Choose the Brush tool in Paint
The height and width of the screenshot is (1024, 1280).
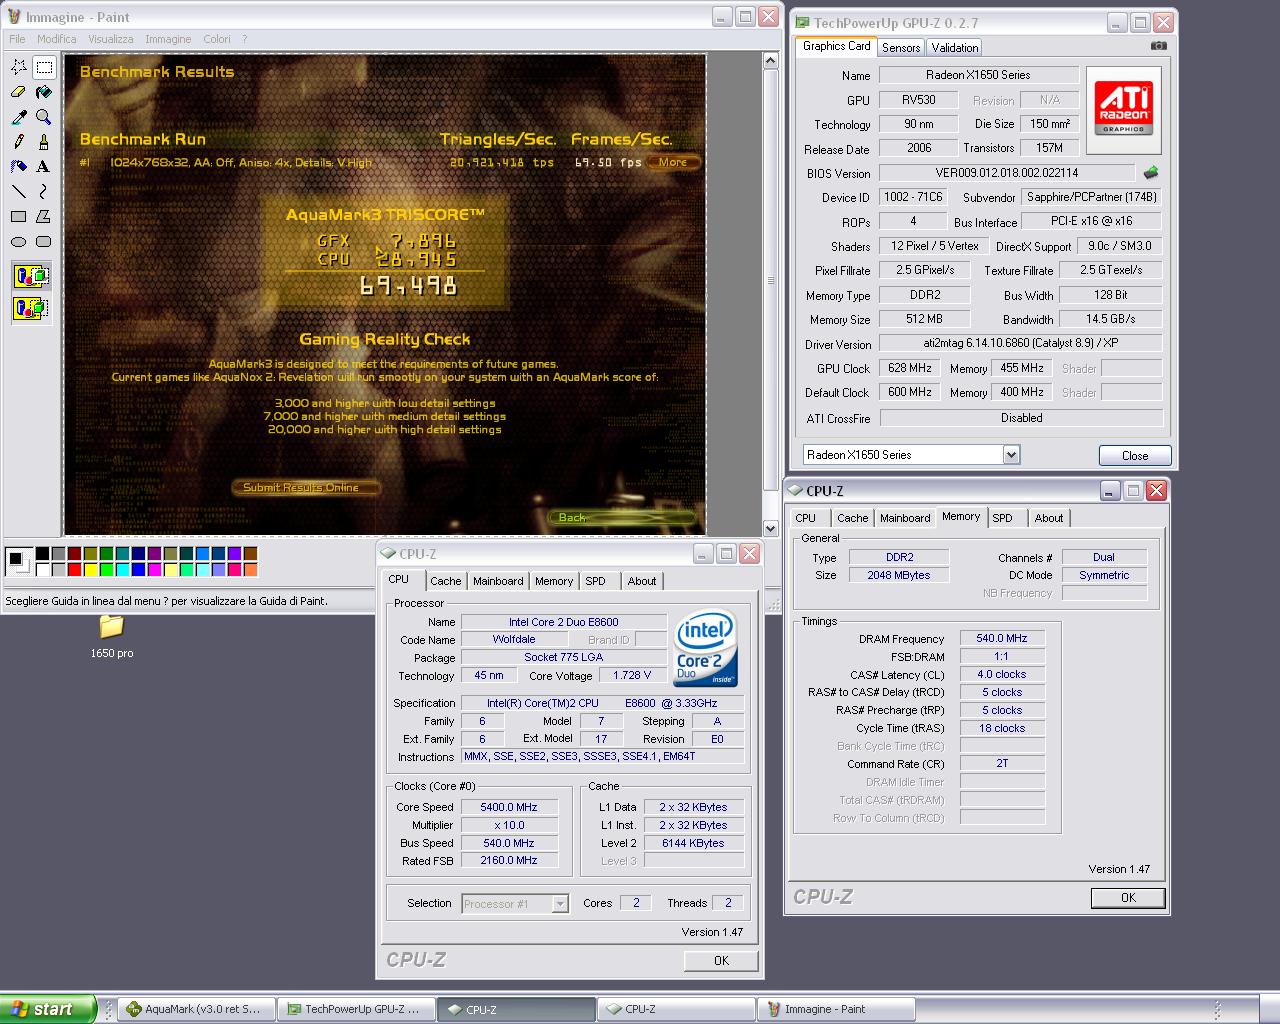(44, 142)
